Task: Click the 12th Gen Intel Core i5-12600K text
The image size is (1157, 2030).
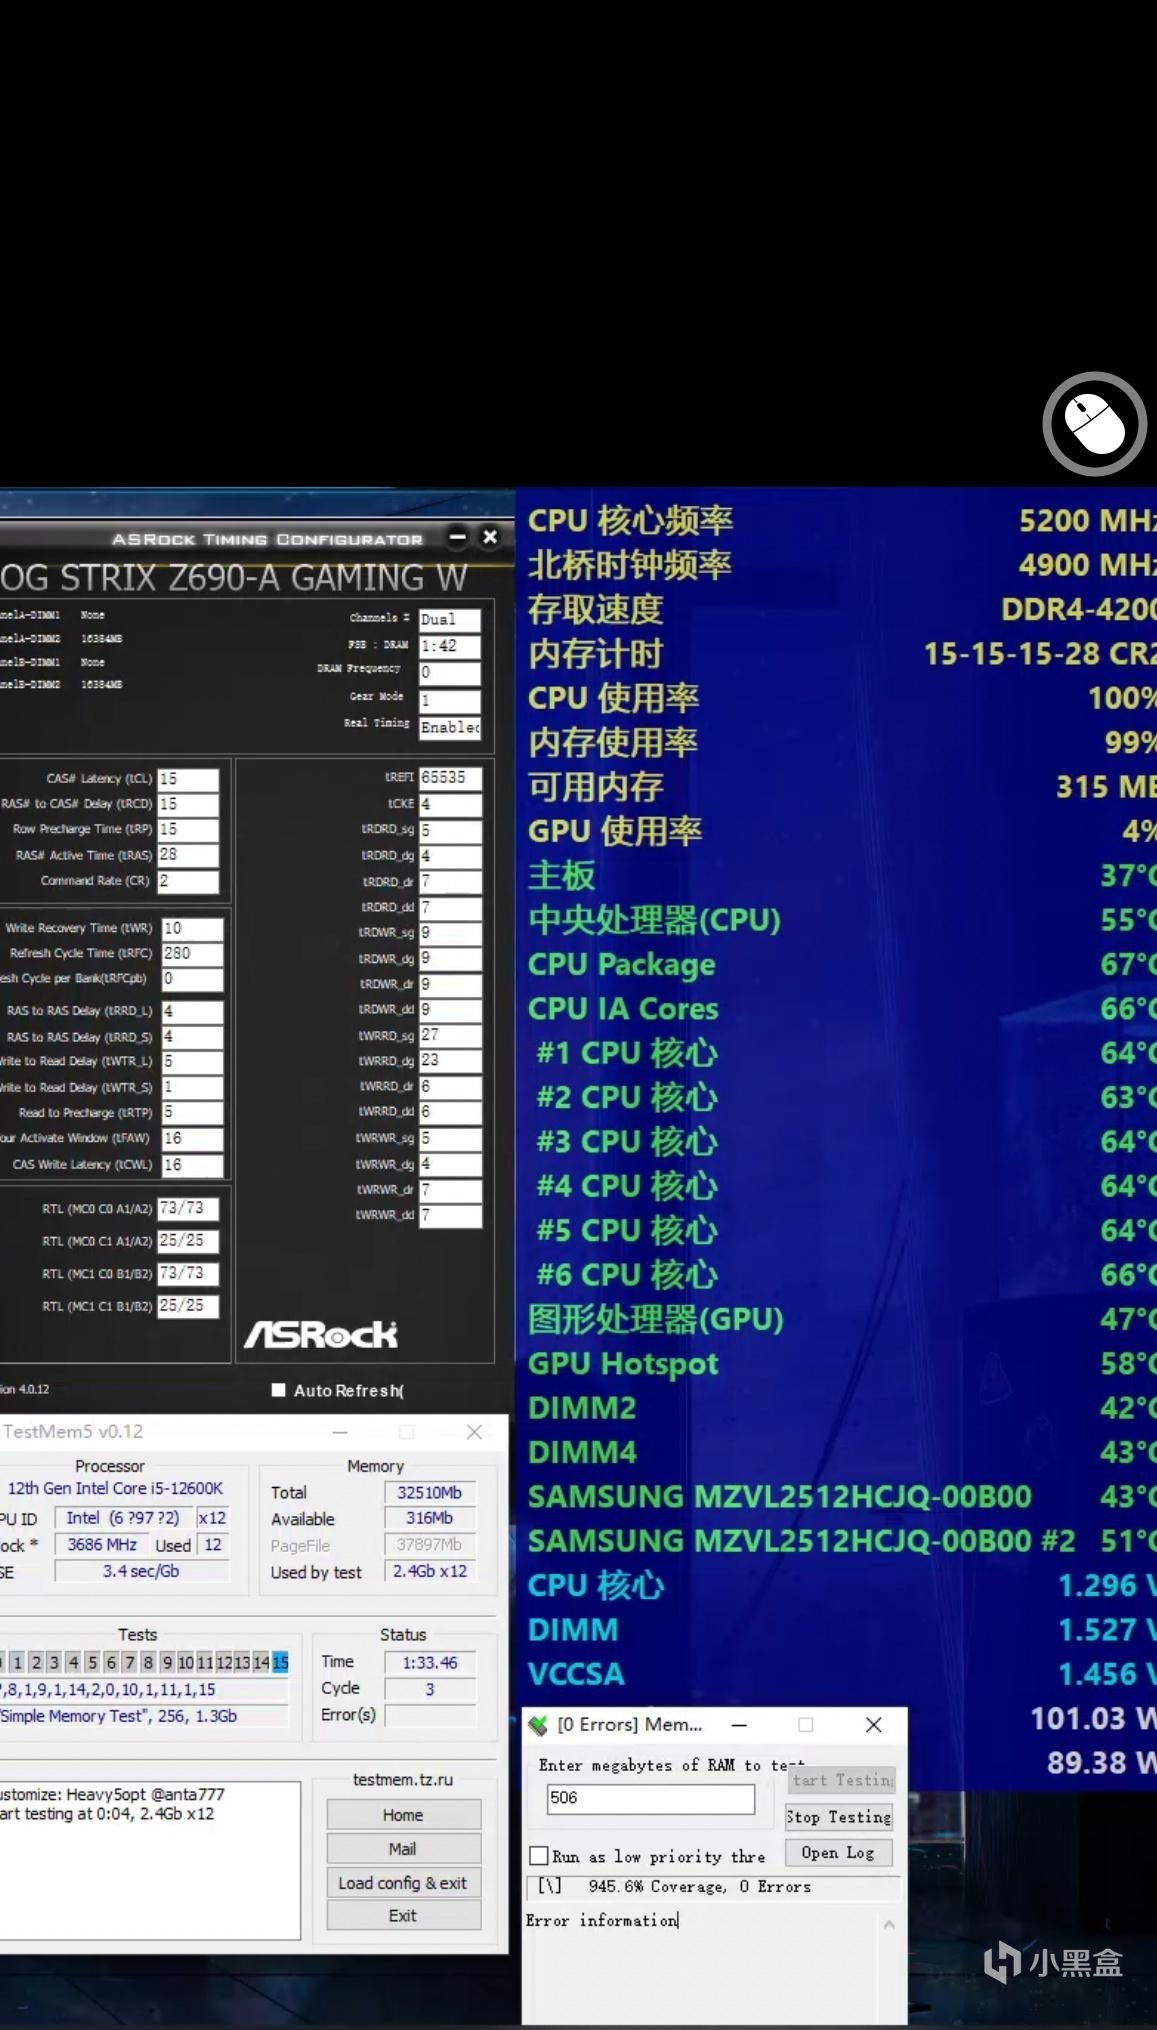Action: pos(115,1488)
